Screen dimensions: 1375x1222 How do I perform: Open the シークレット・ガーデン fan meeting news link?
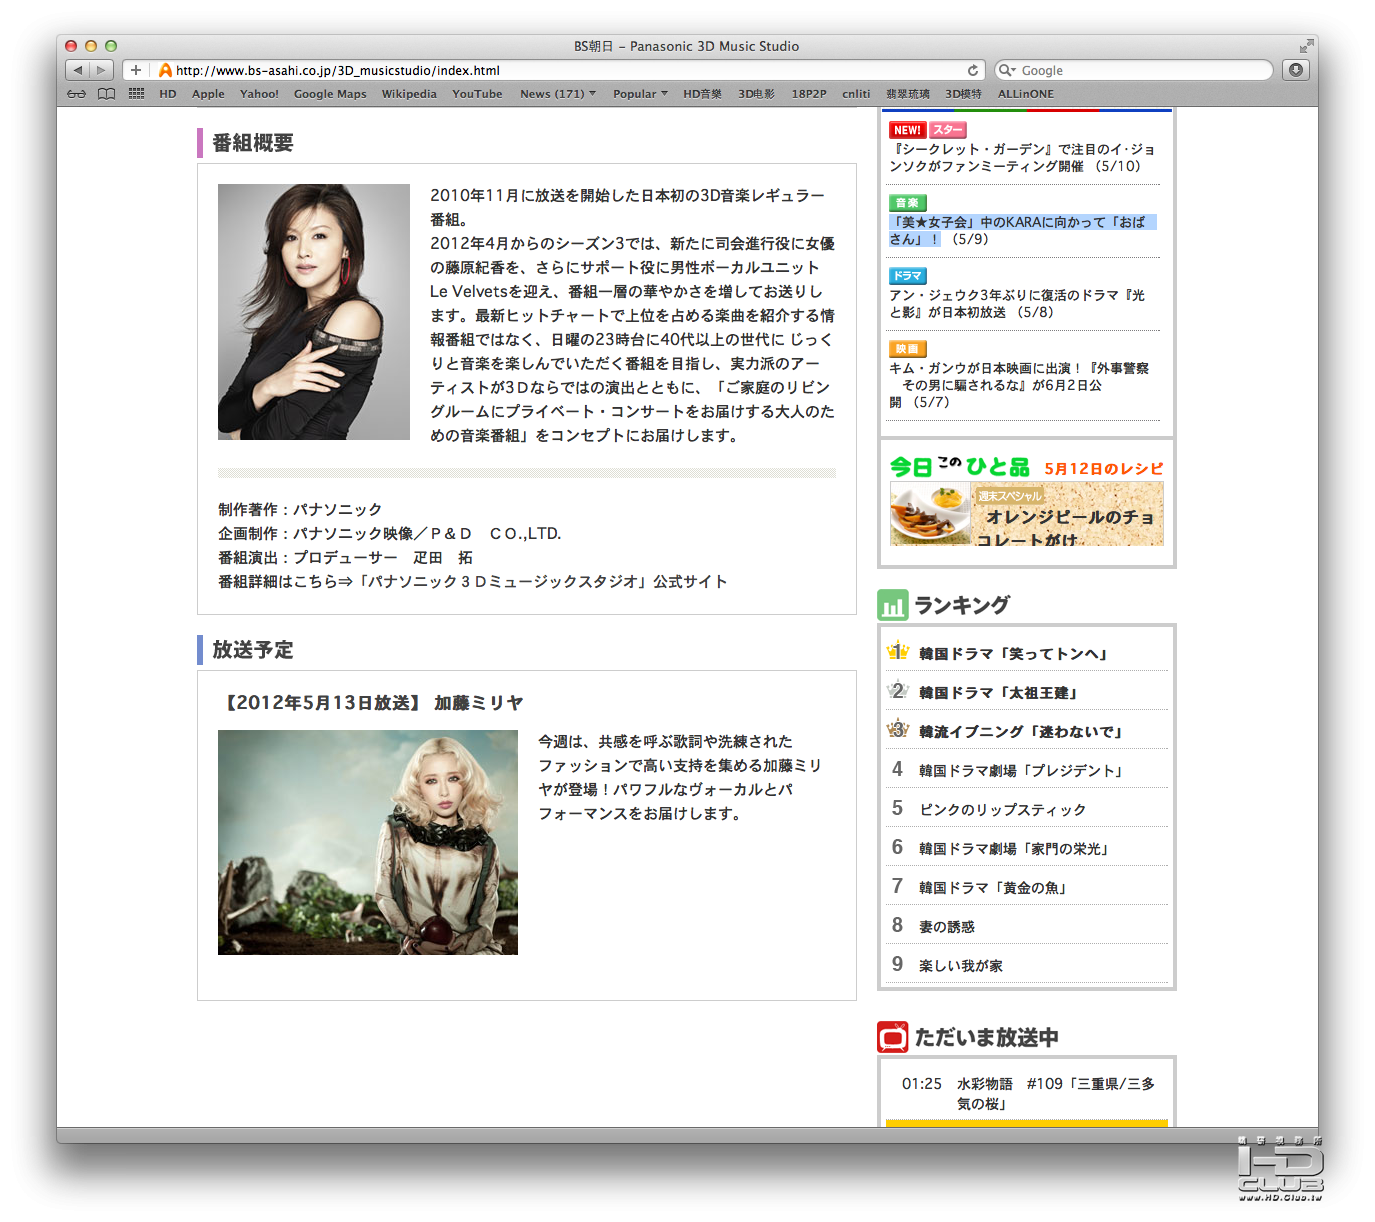pyautogui.click(x=1022, y=158)
